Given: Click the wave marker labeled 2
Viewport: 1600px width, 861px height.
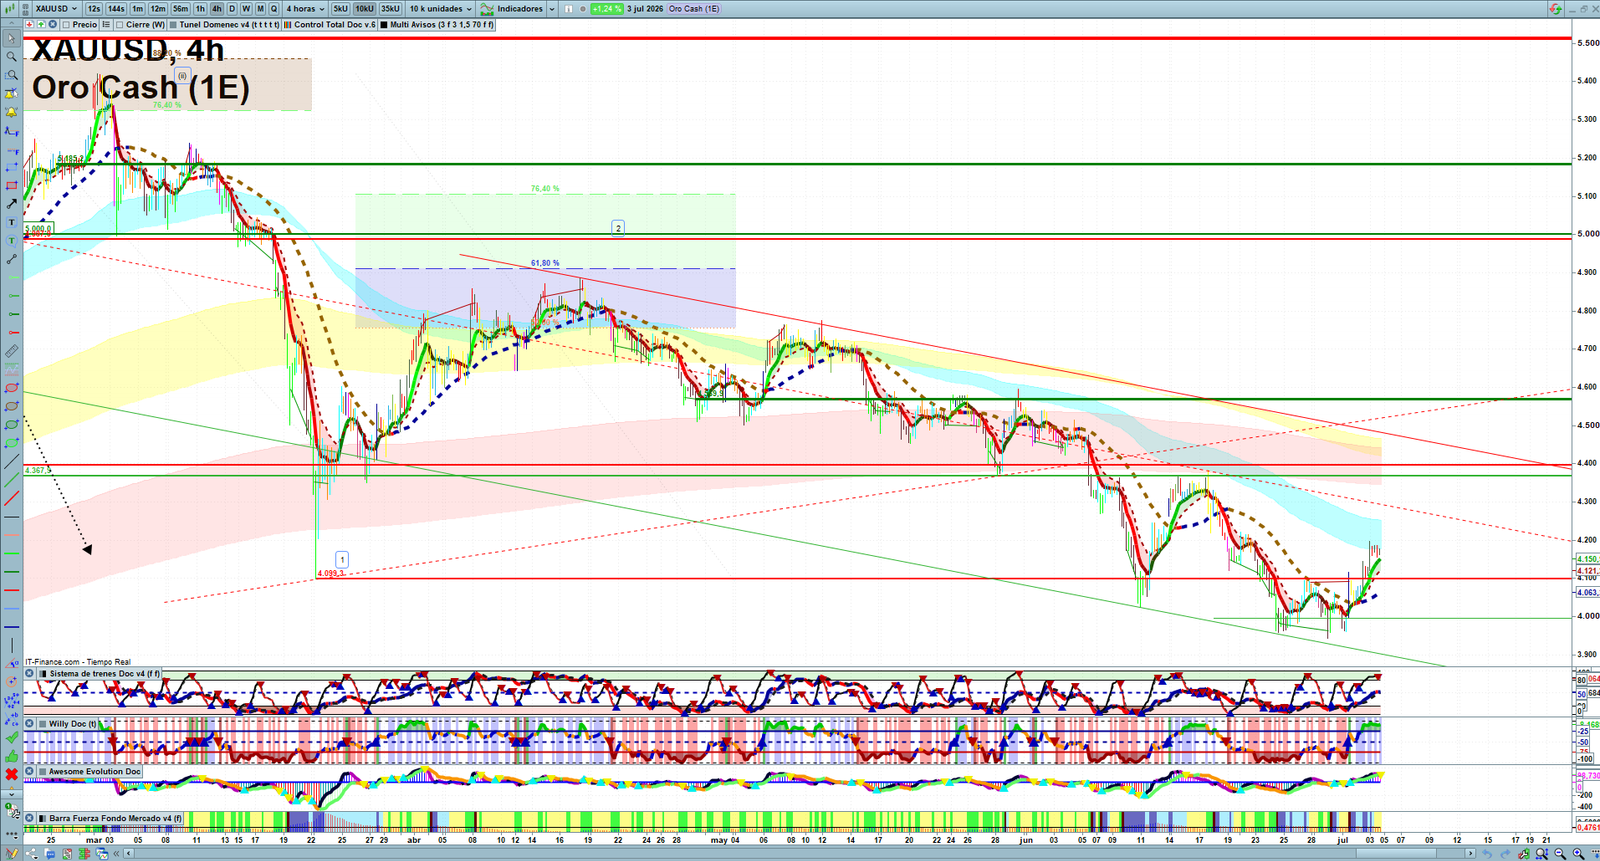Looking at the screenshot, I should [x=618, y=228].
